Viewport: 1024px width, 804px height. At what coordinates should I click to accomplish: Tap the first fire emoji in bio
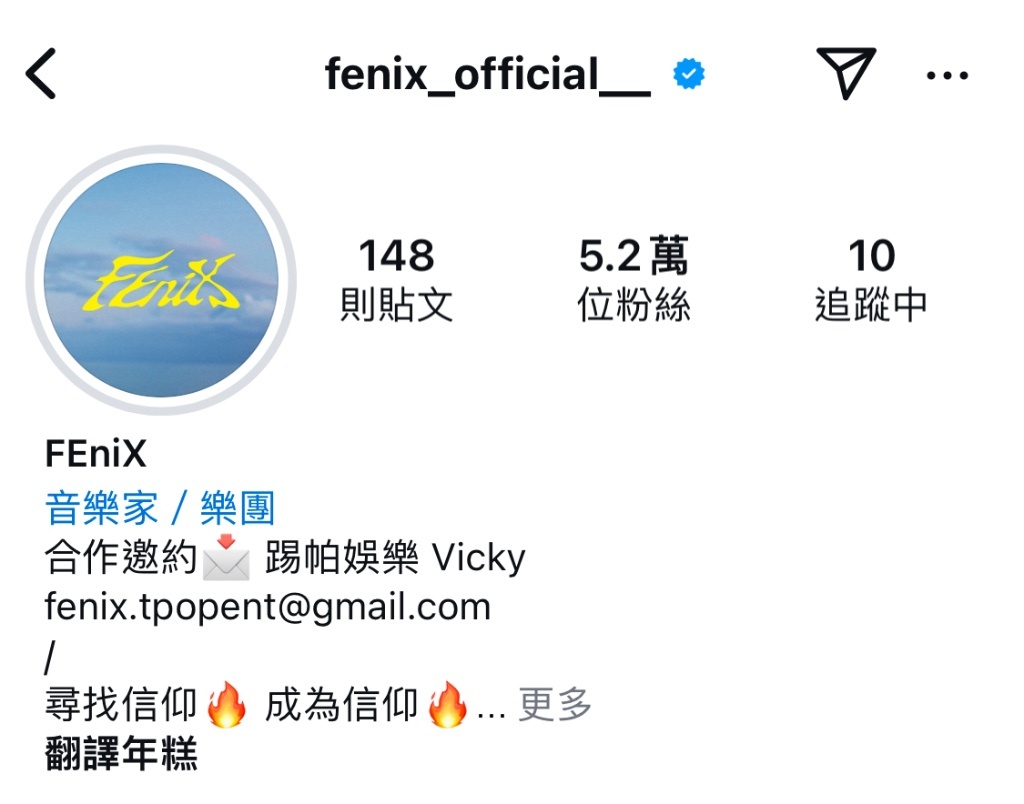[227, 704]
